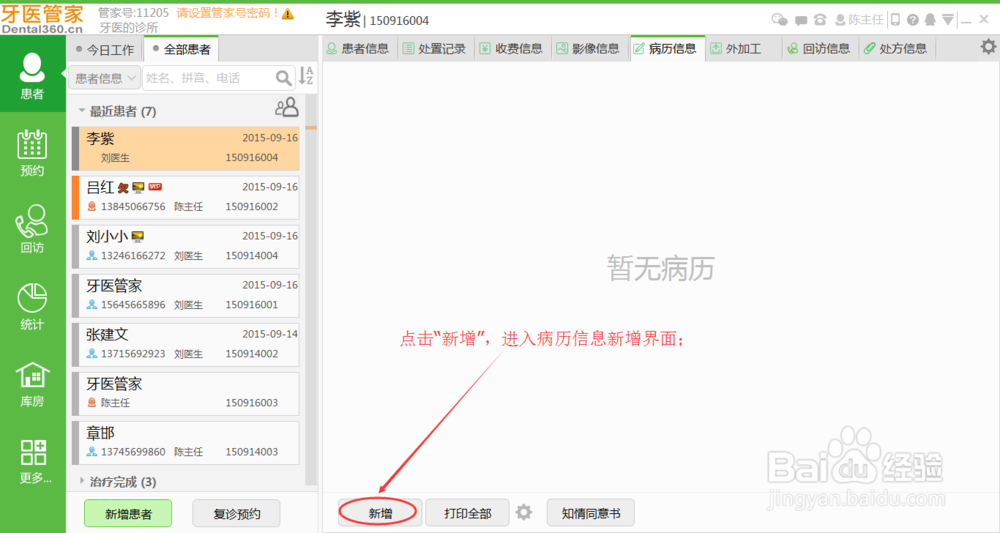Select the 牙医管家 patient with number 150916001
Viewport: 1000px width, 533px height.
pos(186,295)
